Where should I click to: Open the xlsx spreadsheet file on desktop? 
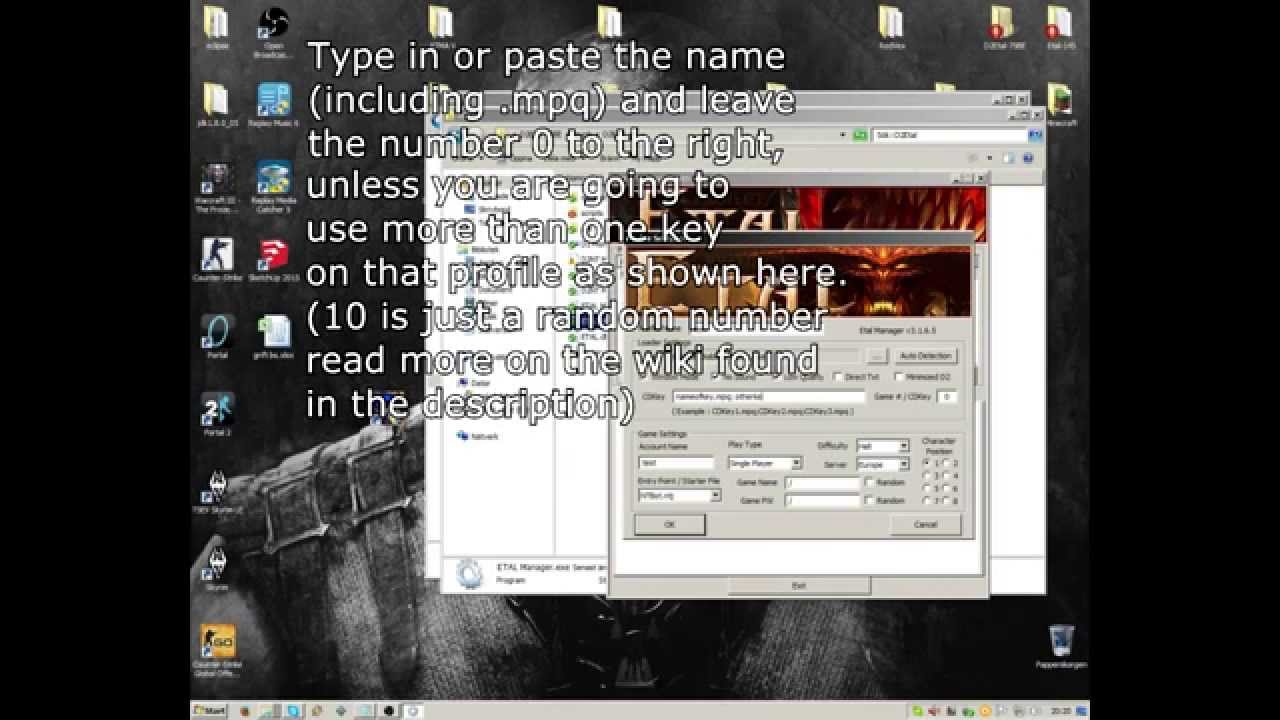pyautogui.click(x=273, y=336)
